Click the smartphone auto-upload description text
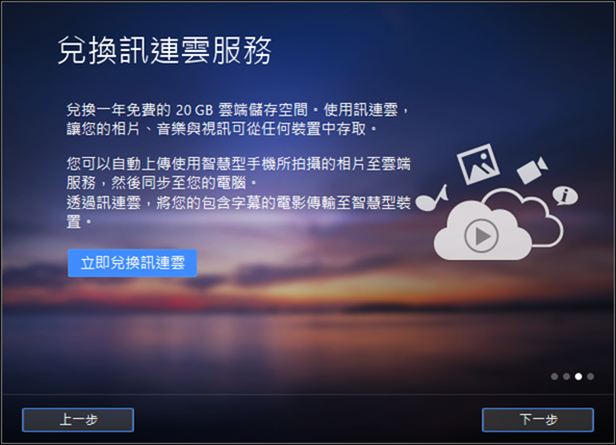616x445 pixels. pos(238,173)
